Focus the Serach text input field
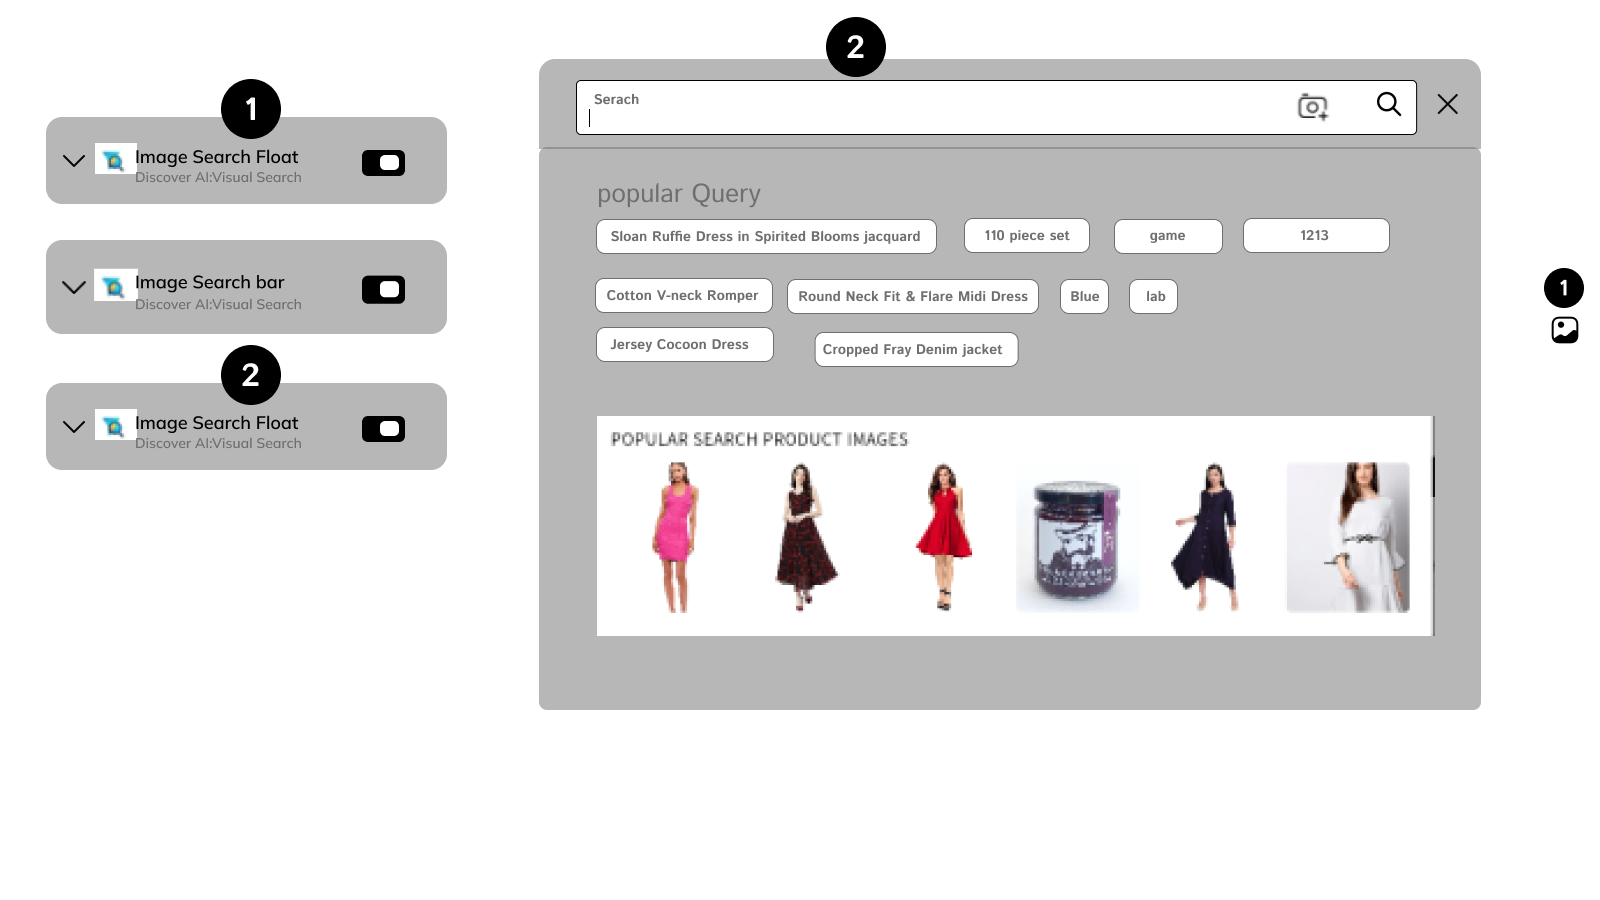Image resolution: width=1600 pixels, height=900 pixels. [x=996, y=107]
